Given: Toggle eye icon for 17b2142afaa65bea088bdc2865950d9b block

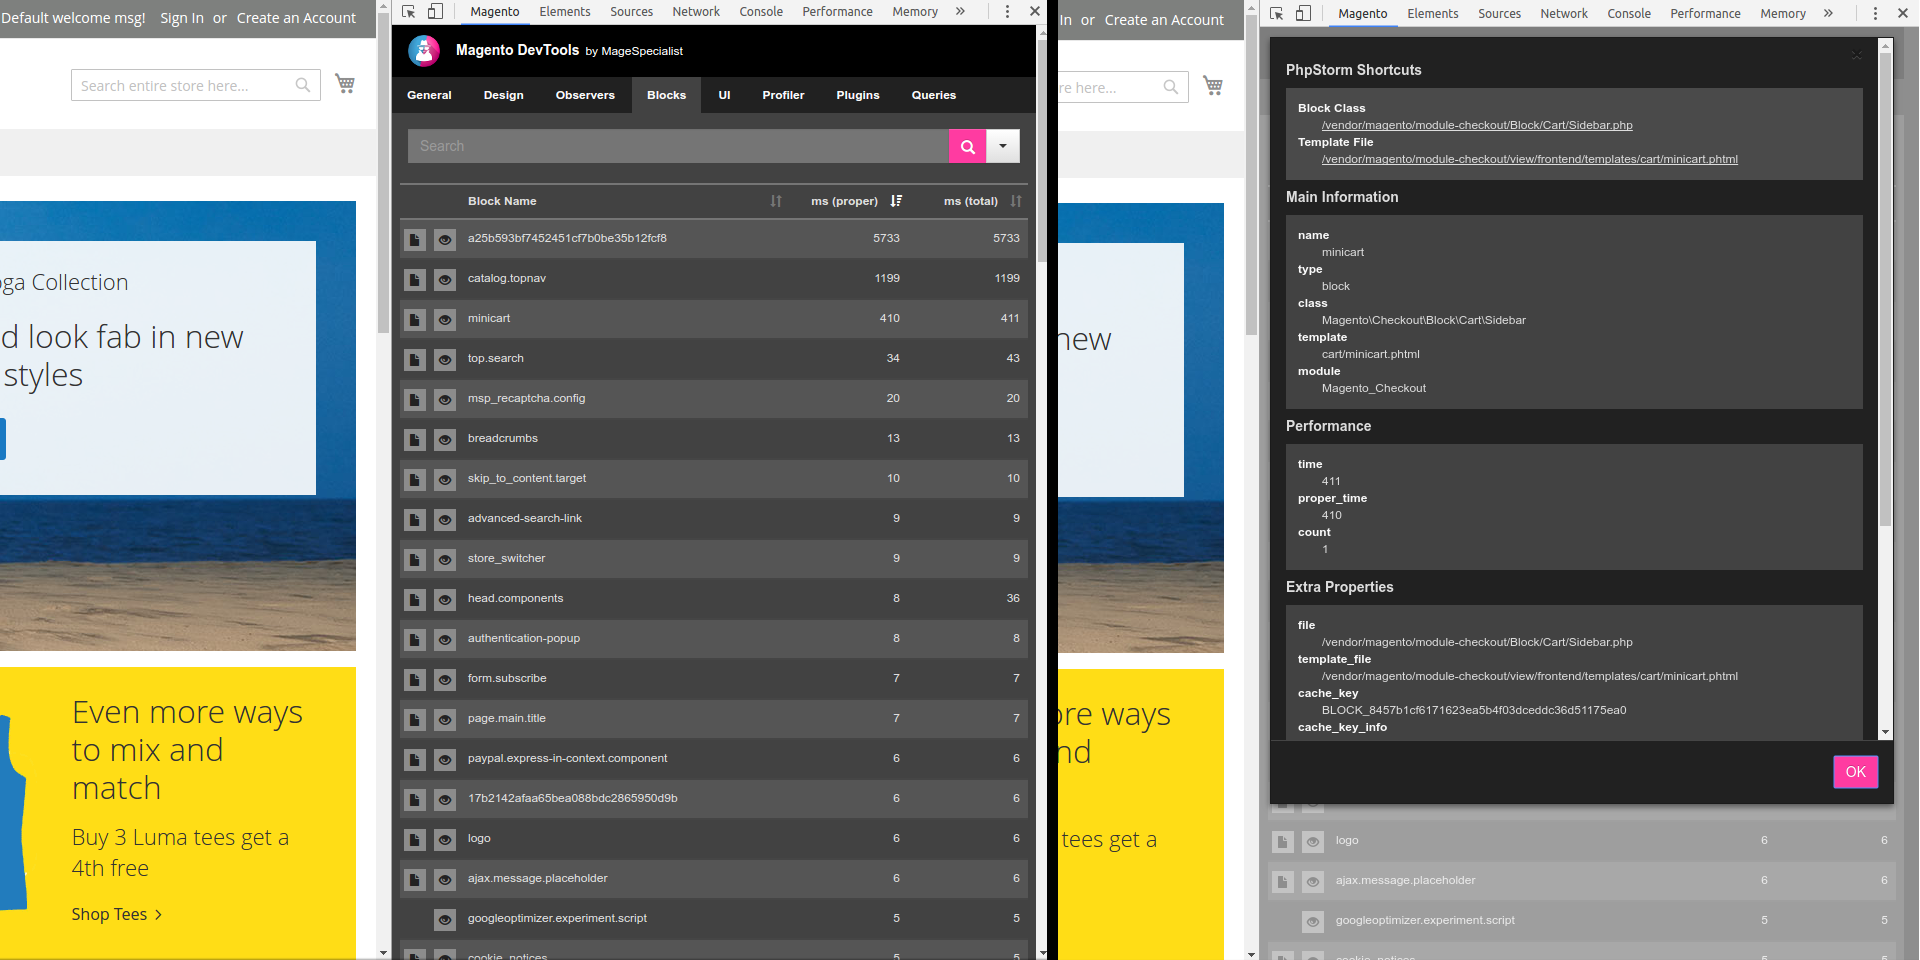Looking at the screenshot, I should pos(445,799).
